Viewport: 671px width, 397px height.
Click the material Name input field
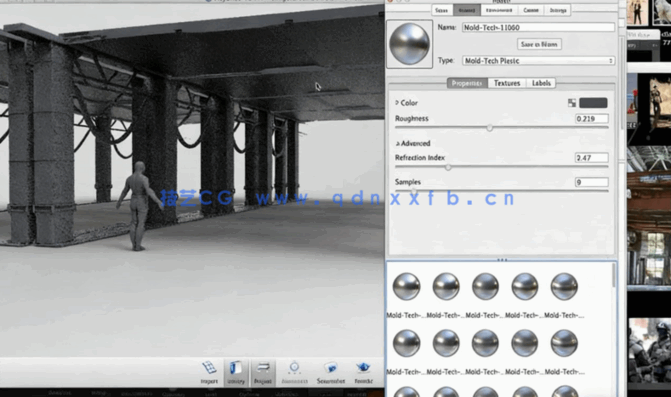pyautogui.click(x=538, y=27)
